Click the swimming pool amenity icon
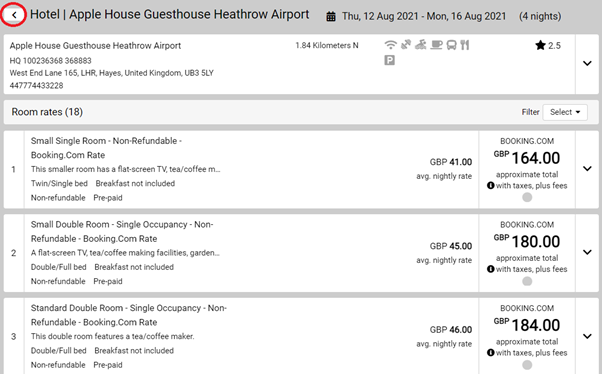 pyautogui.click(x=421, y=45)
